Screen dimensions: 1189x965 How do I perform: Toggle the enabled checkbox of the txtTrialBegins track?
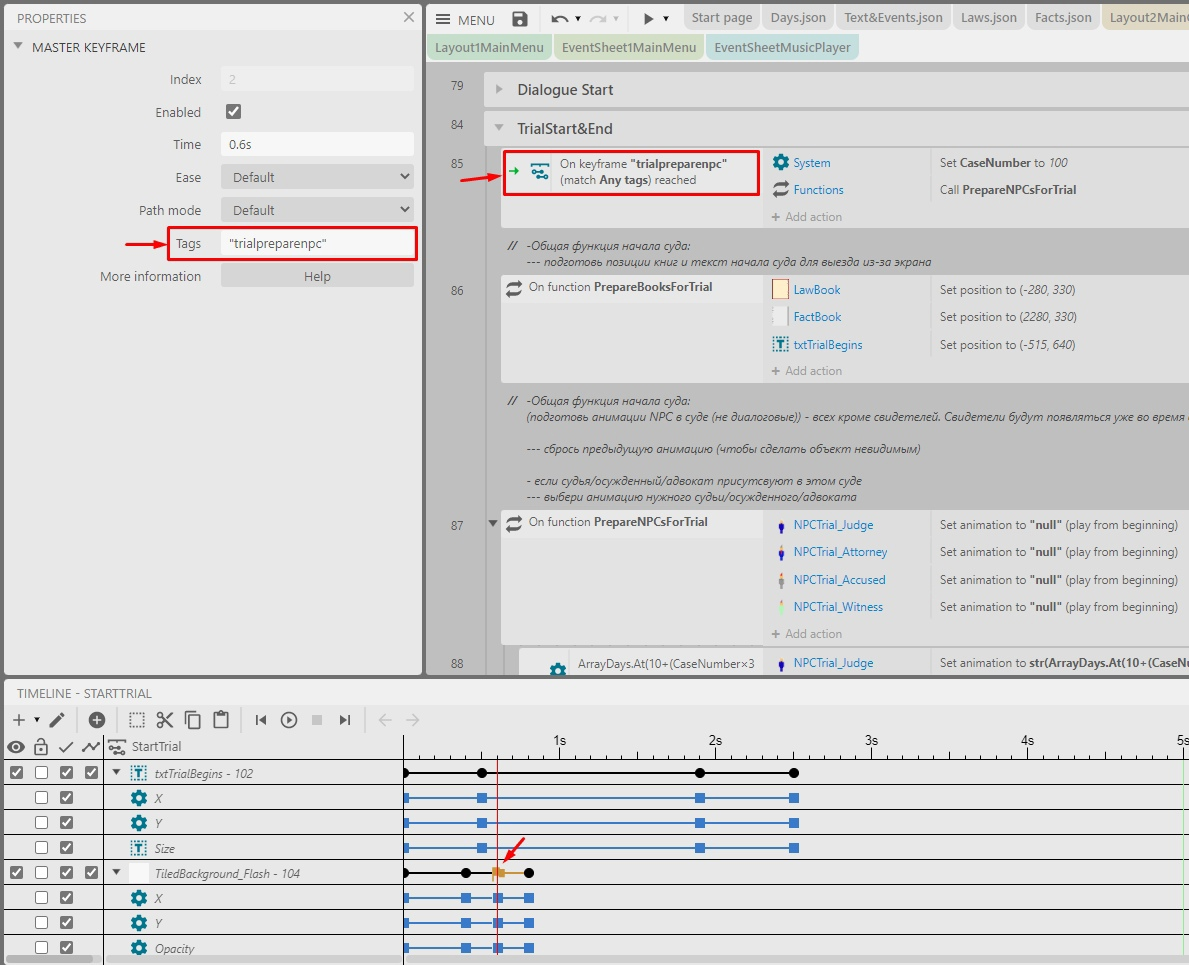coord(67,772)
